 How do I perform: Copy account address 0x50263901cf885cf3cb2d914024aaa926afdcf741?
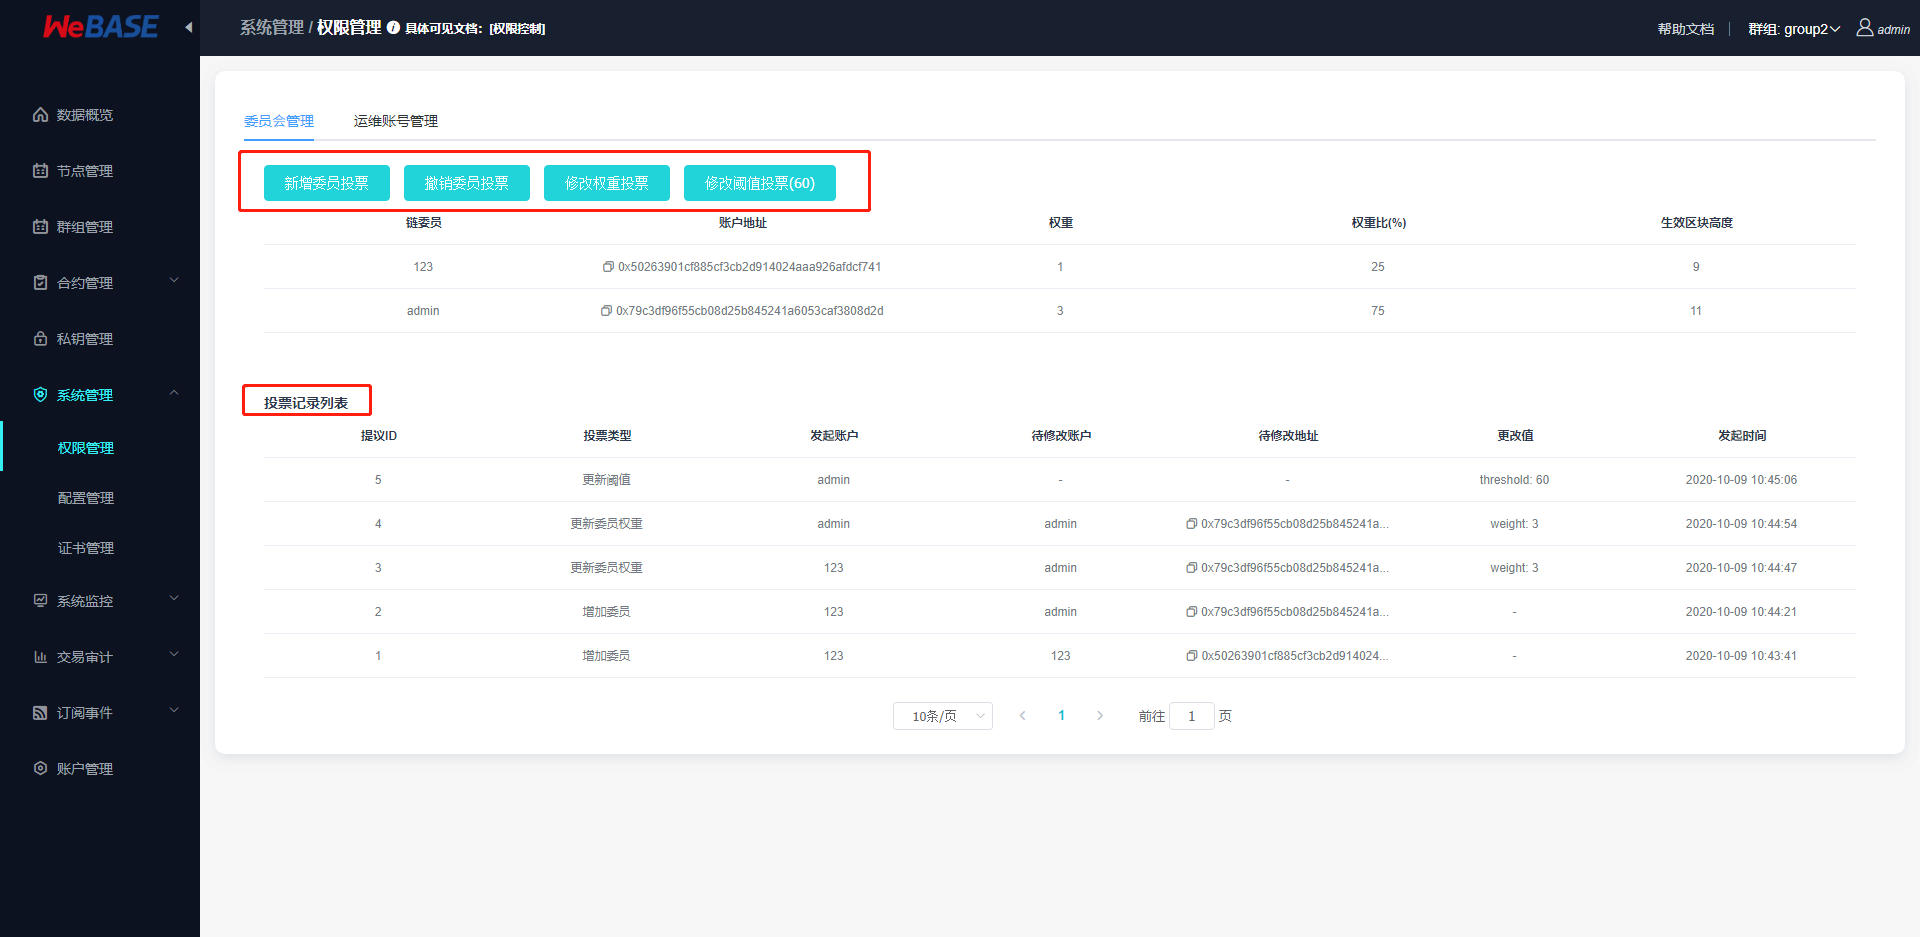point(608,267)
